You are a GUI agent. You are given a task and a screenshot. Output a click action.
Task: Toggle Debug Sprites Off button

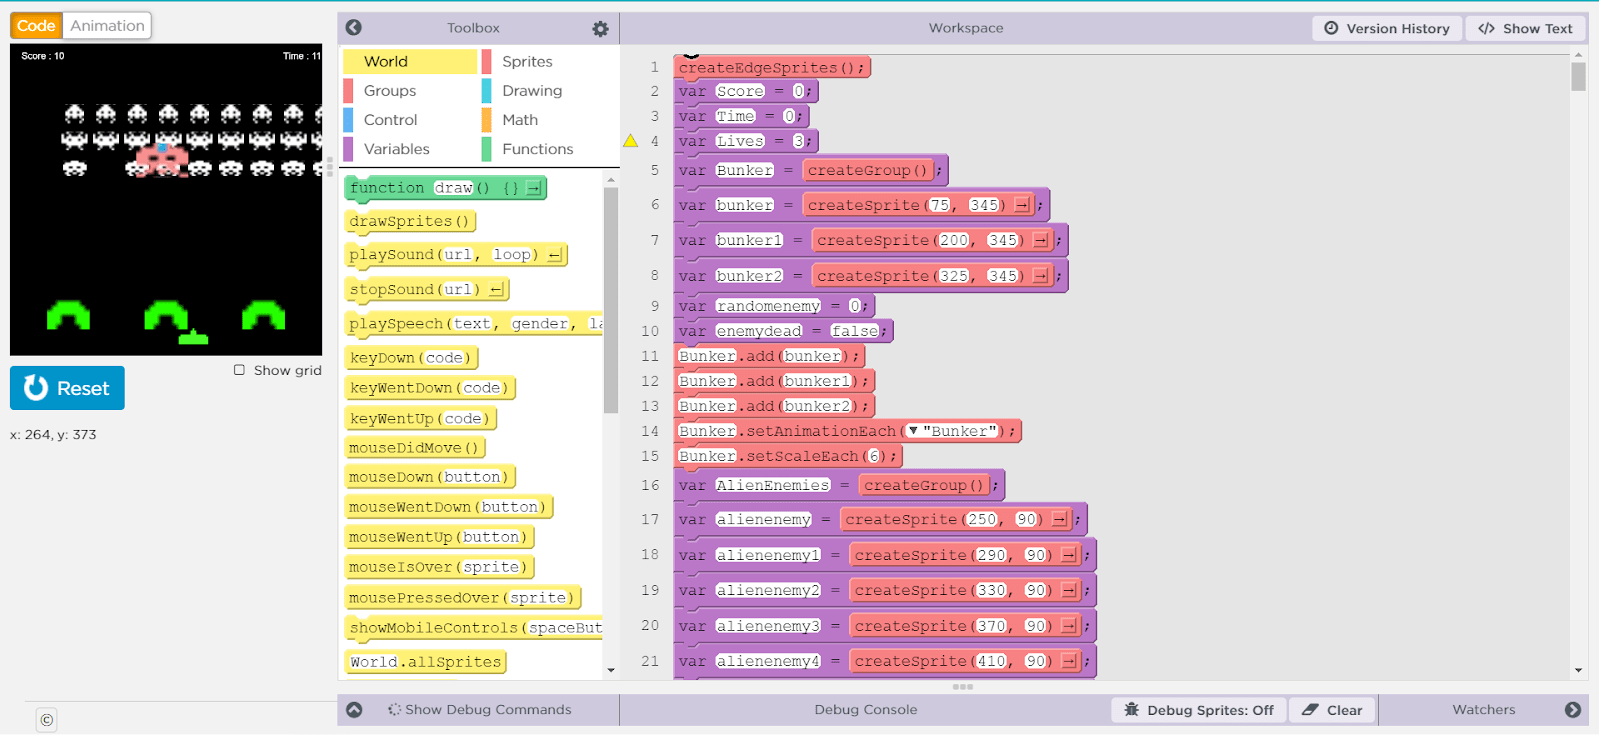tap(1199, 710)
